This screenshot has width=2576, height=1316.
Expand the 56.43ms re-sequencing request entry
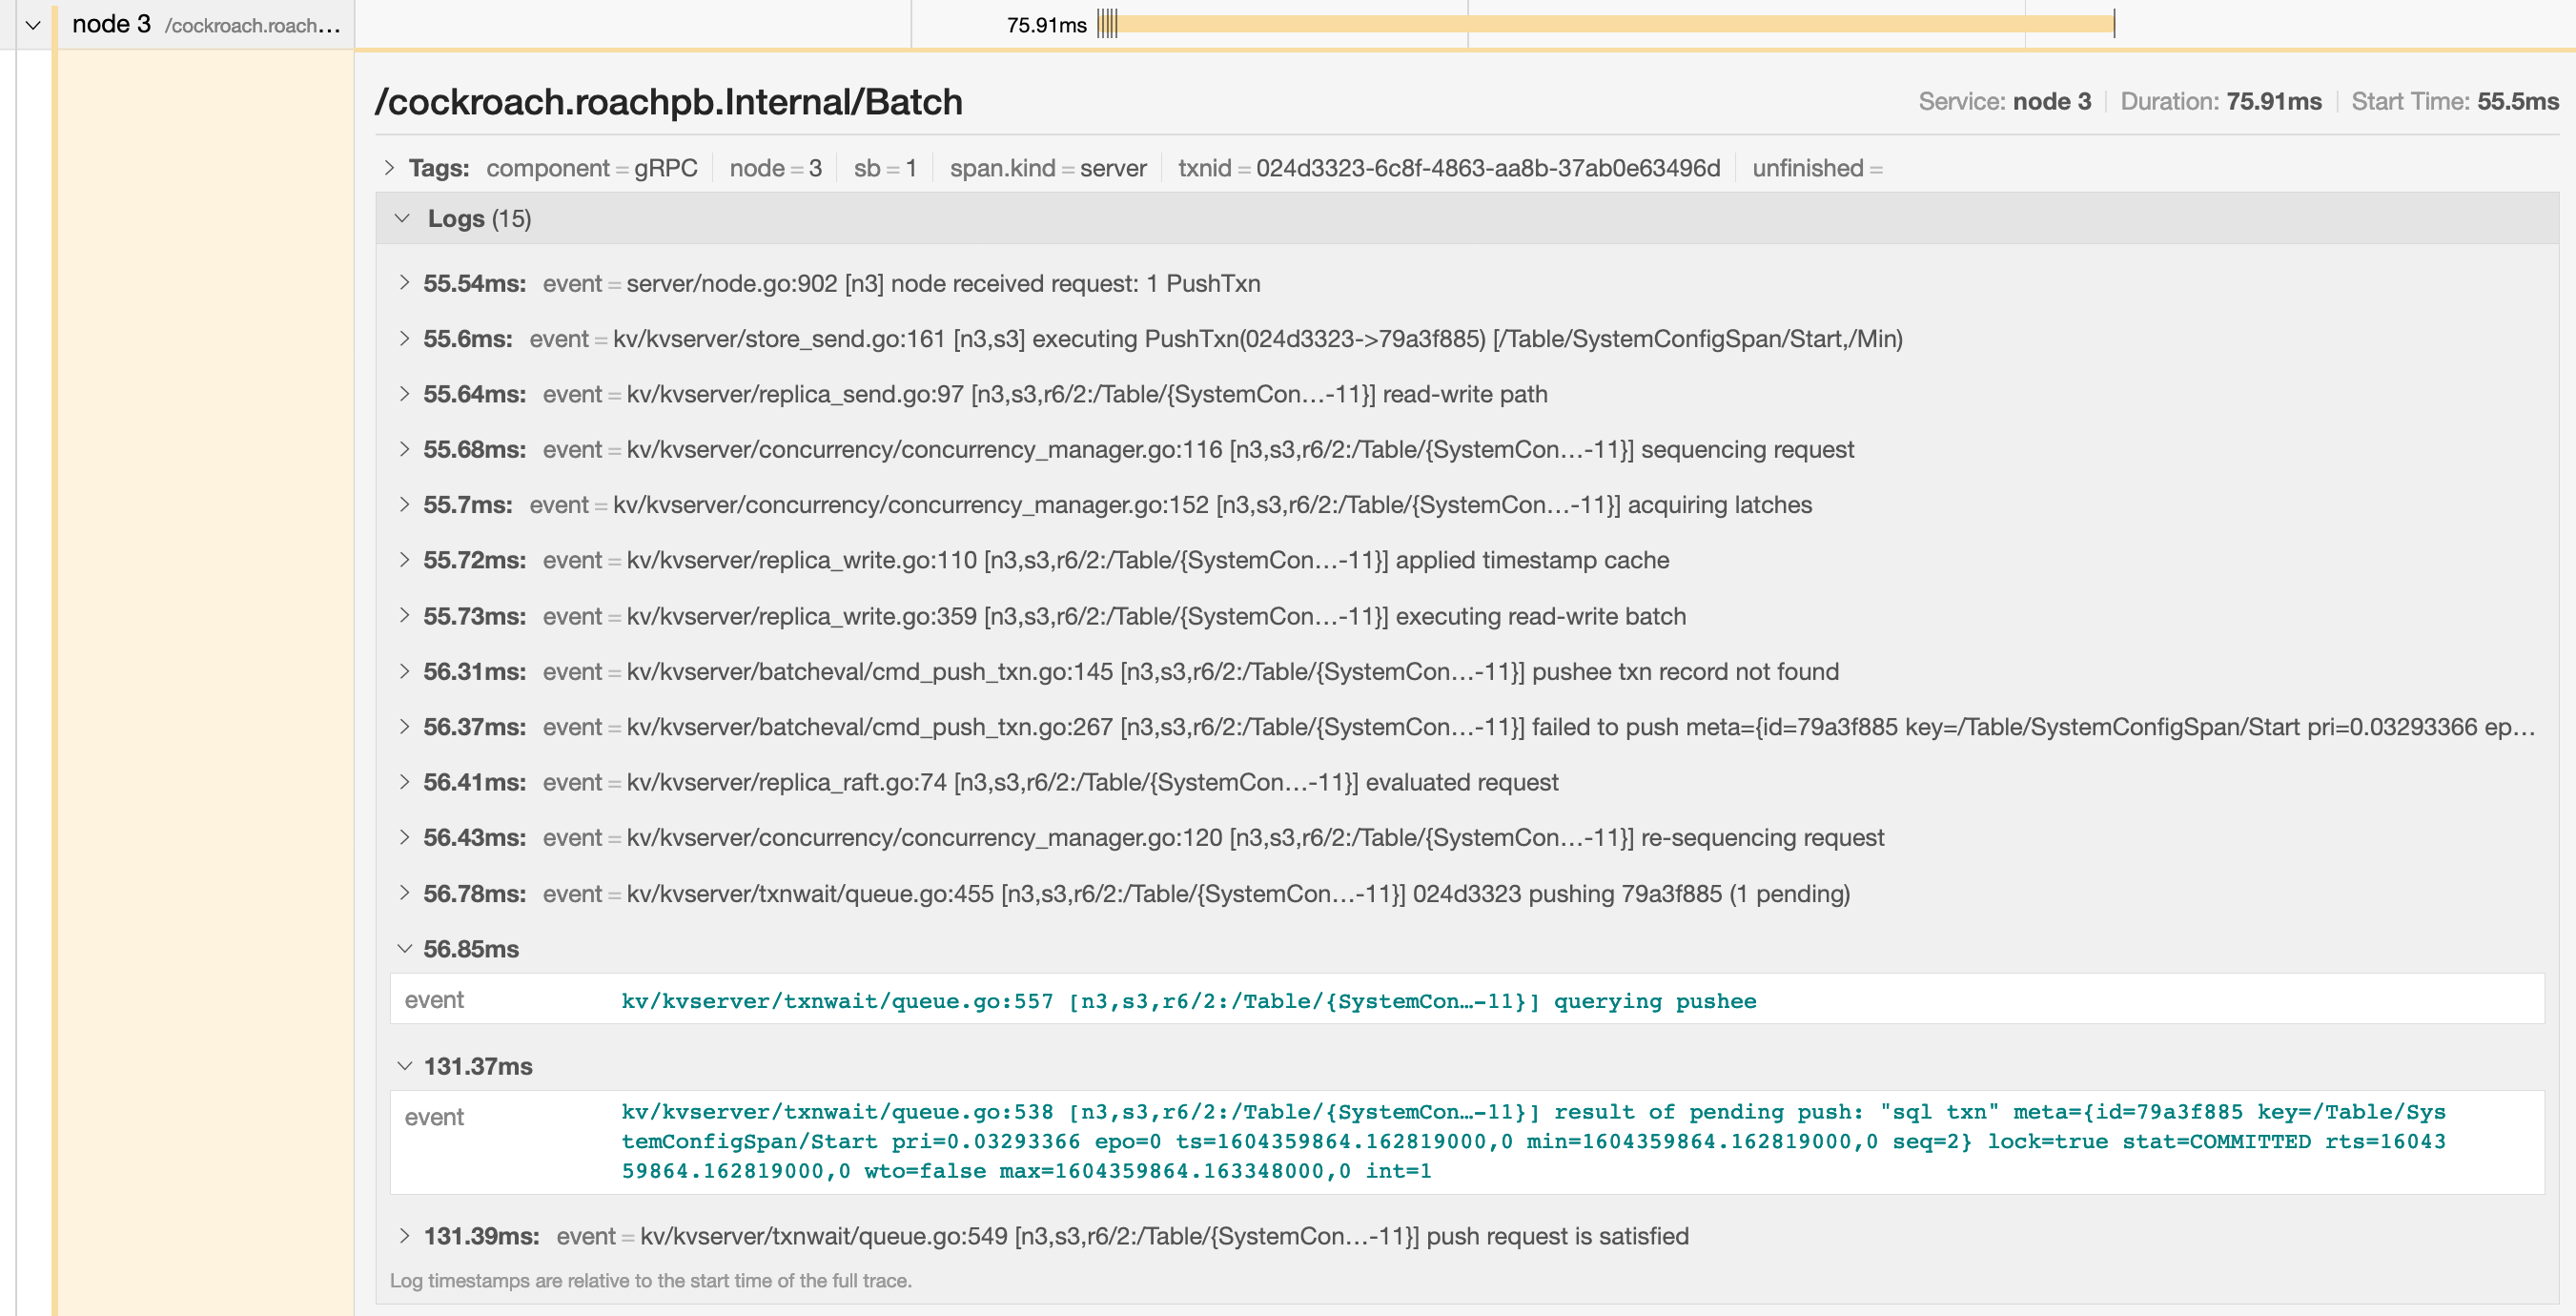tap(404, 838)
